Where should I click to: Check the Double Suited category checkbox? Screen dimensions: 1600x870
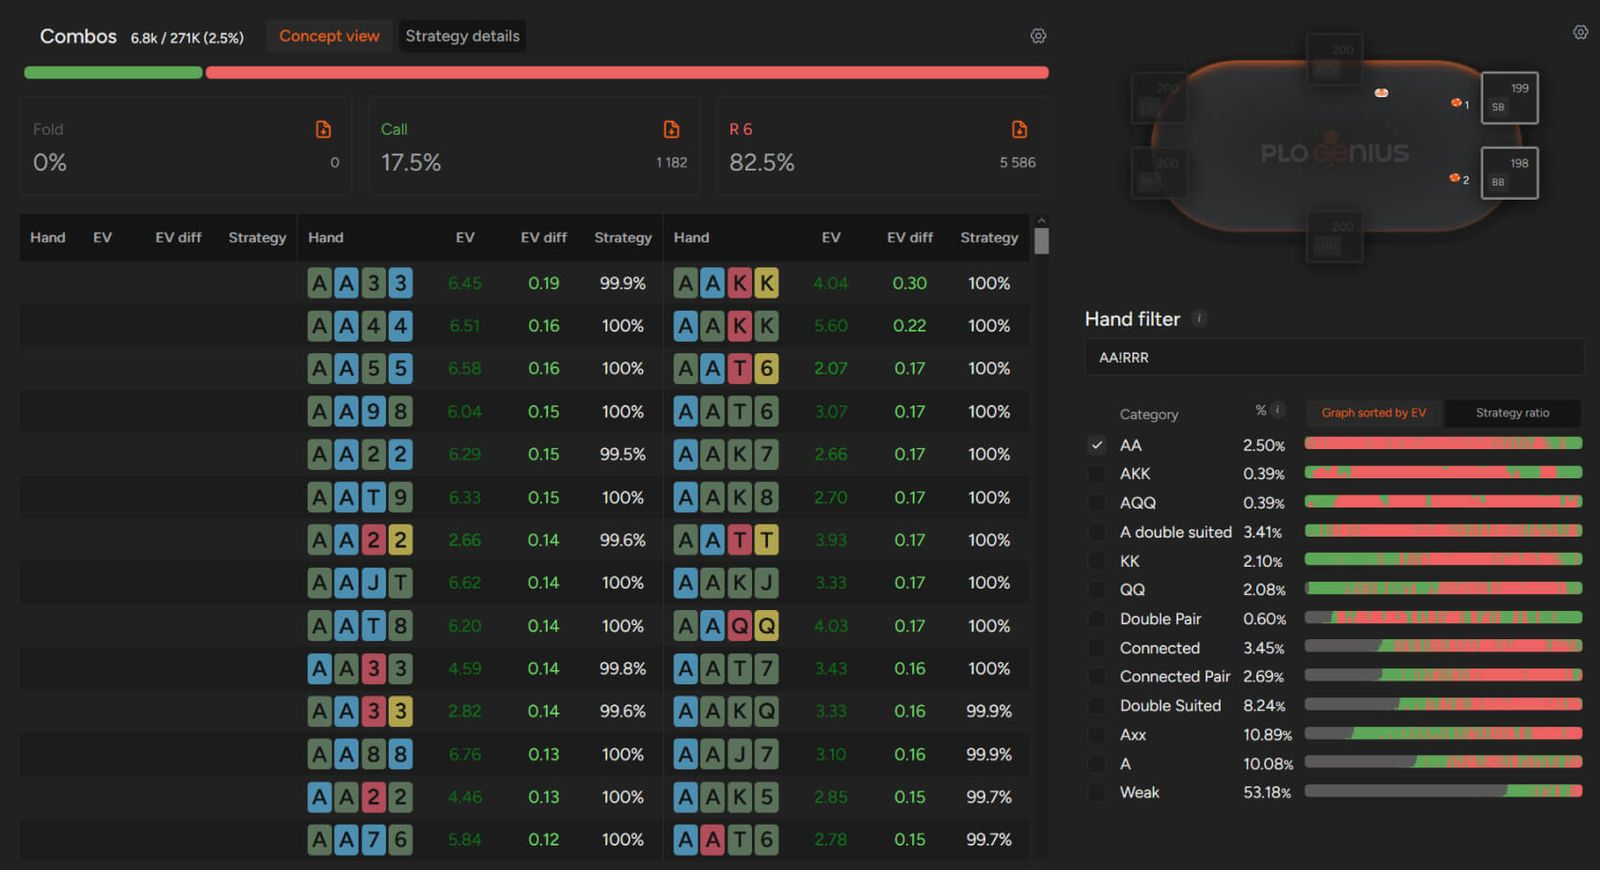(1097, 706)
